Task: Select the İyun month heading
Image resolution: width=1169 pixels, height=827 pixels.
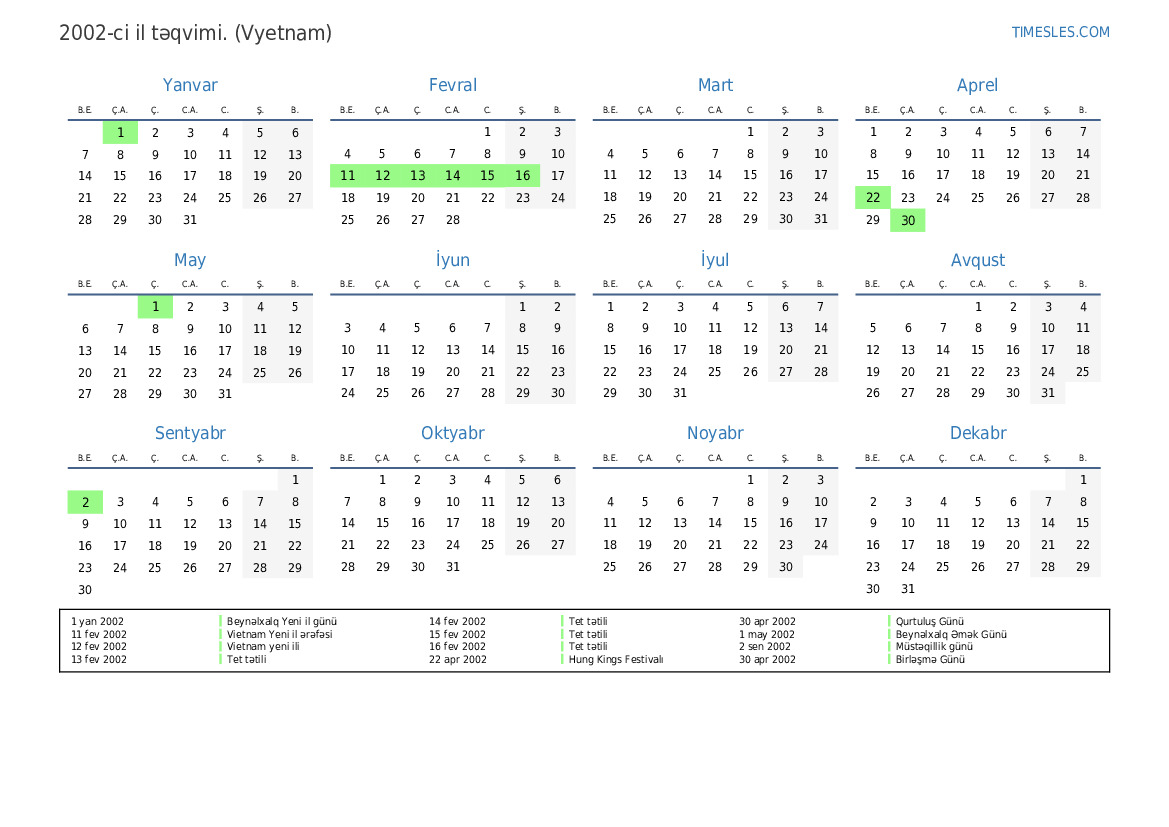Action: (453, 260)
